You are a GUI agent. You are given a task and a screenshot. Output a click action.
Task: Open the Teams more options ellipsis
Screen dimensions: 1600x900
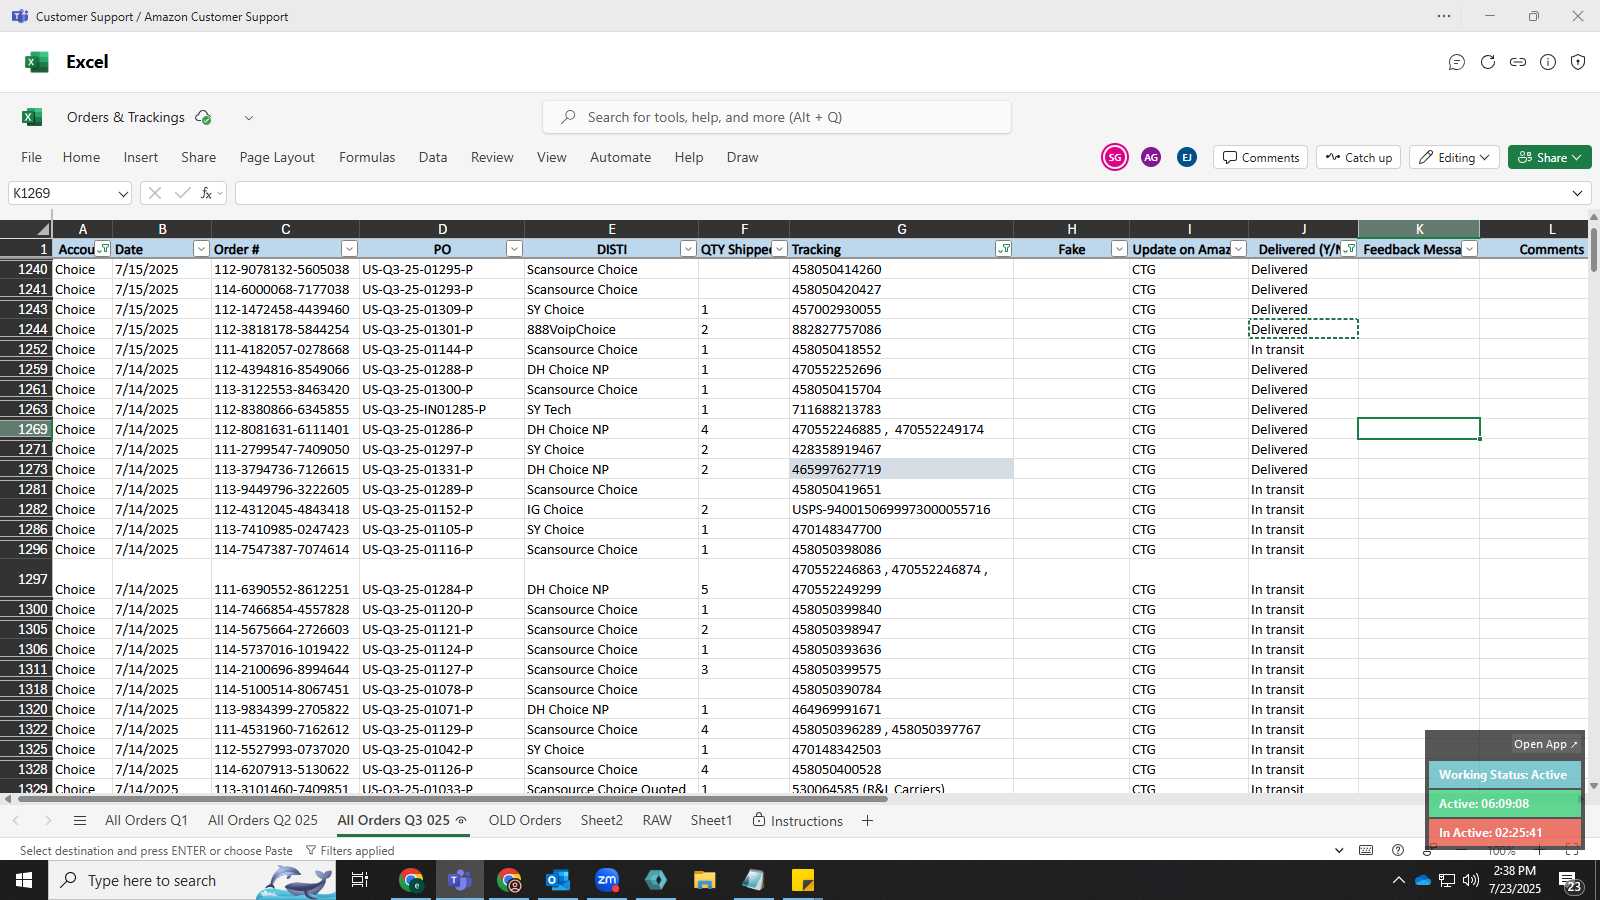click(1444, 16)
